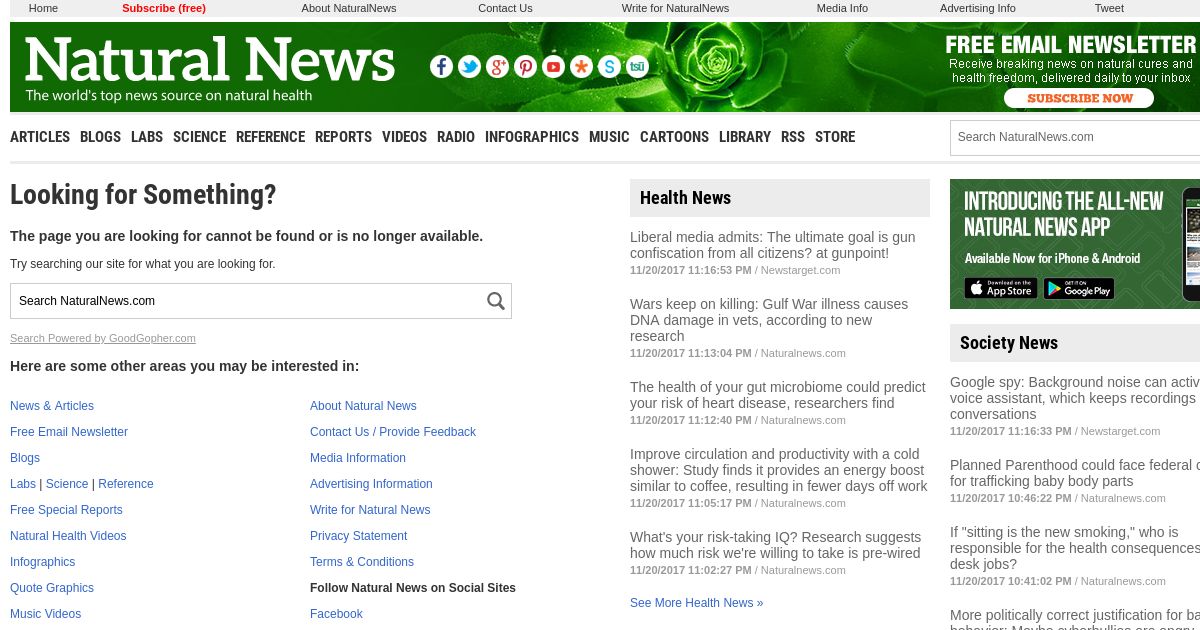Screen dimensions: 1200x630
Task: Open Advertising Info top link
Action: click(978, 8)
